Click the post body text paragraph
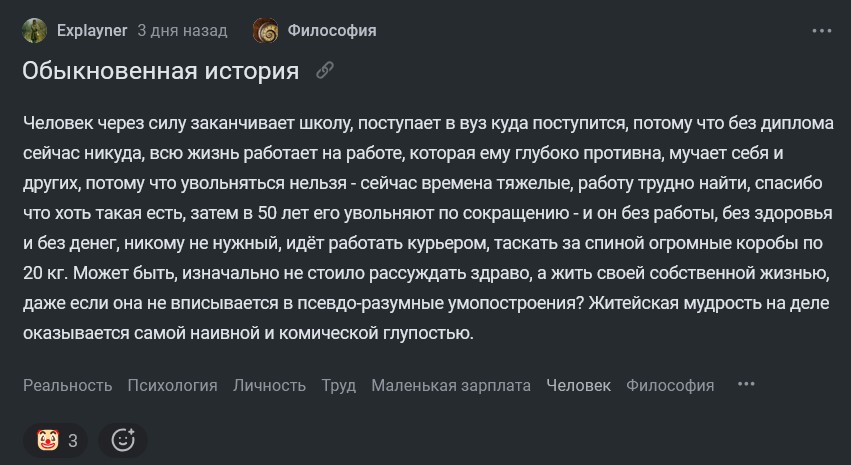The image size is (851, 465). 428,228
